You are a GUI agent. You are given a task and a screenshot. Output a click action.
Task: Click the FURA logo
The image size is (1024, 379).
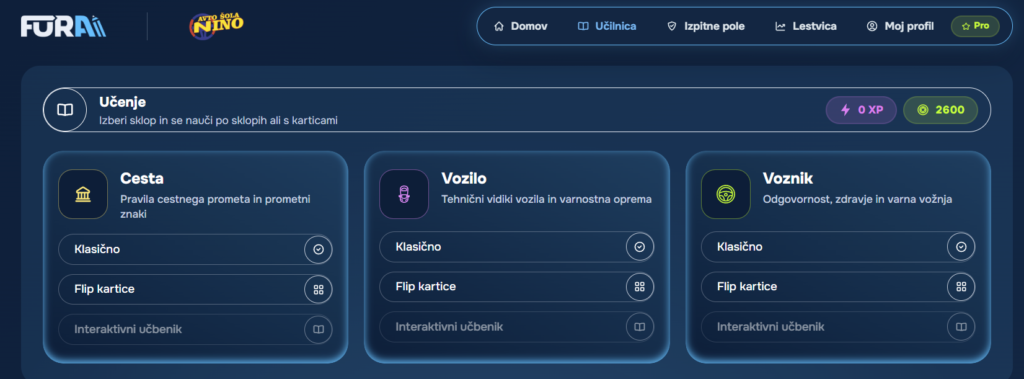pos(63,26)
